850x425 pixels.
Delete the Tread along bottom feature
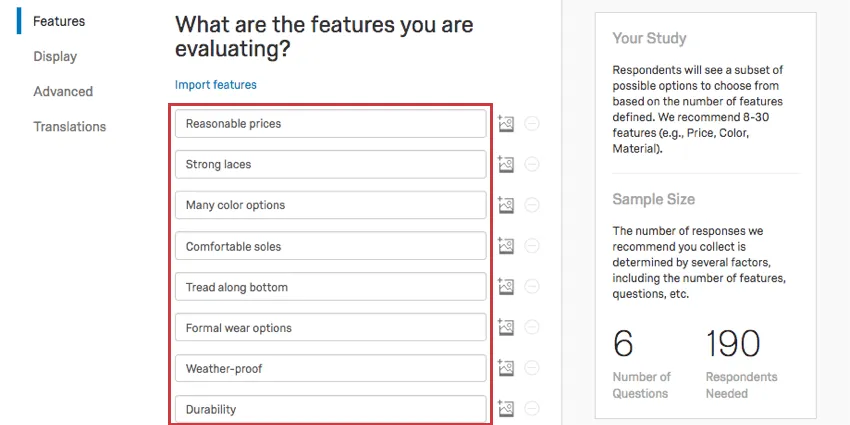pos(532,287)
